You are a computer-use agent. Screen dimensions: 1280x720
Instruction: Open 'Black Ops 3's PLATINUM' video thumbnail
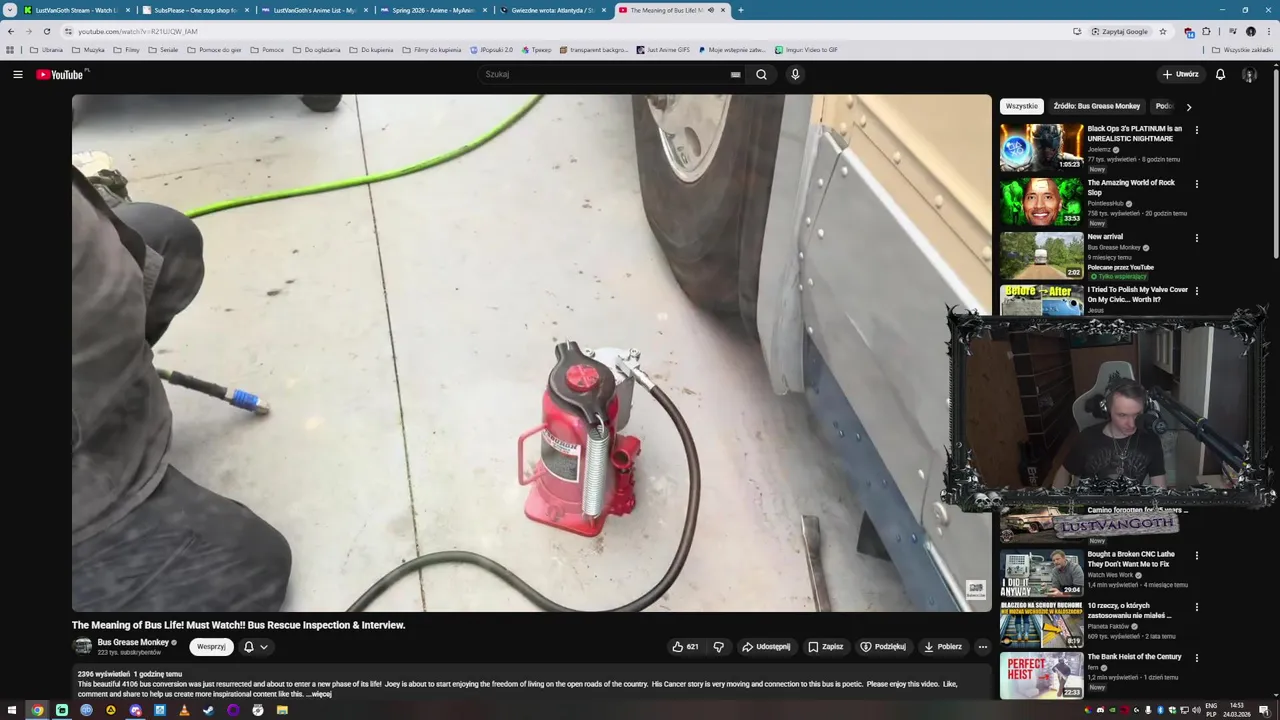1041,147
